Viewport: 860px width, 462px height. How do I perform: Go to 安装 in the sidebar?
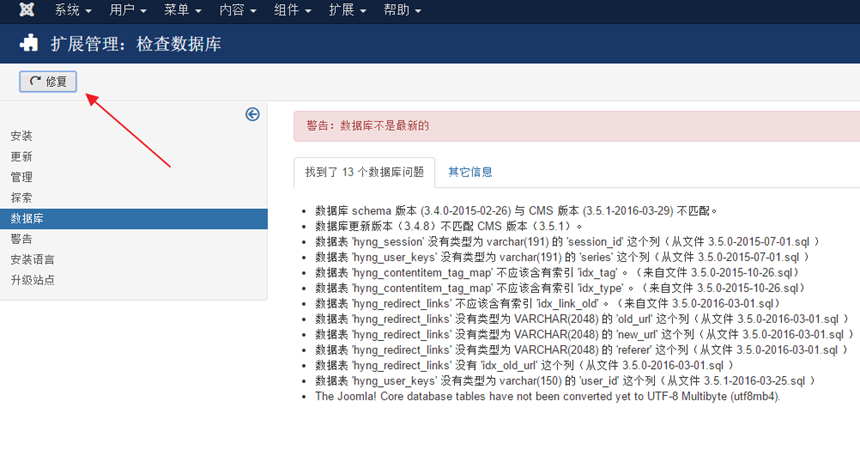pos(21,136)
